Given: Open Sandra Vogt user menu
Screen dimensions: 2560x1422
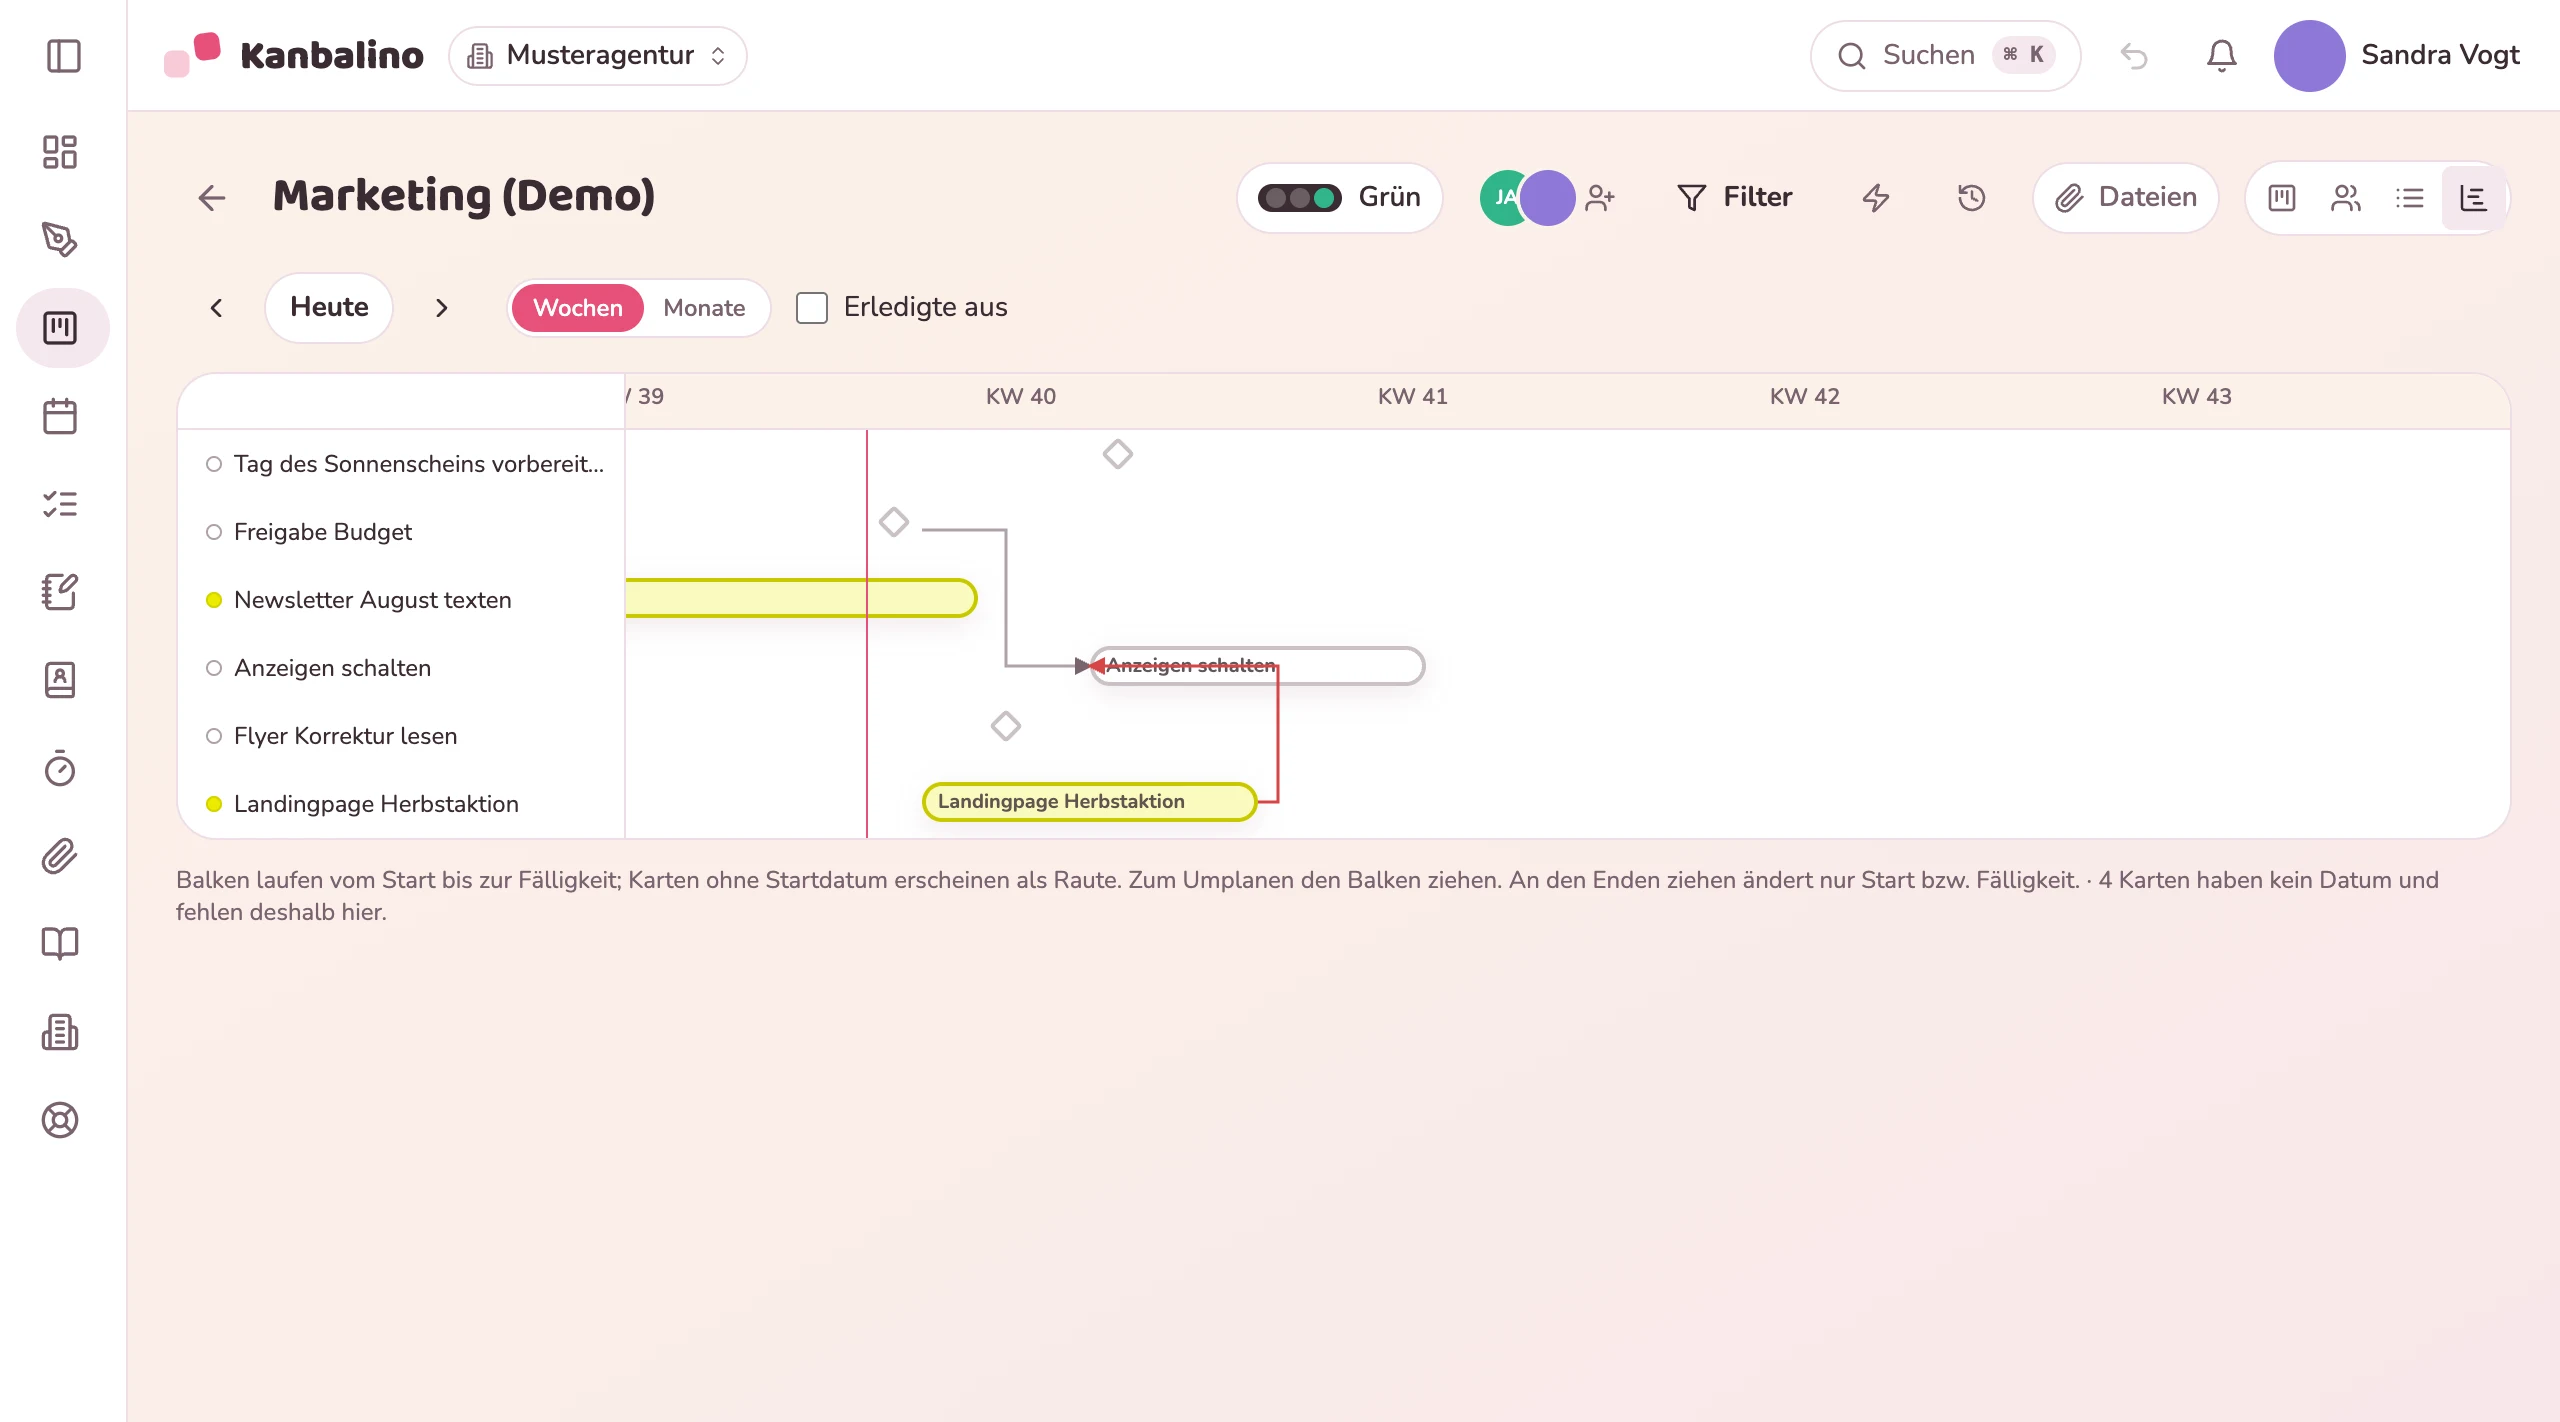Looking at the screenshot, I should pos(2397,56).
